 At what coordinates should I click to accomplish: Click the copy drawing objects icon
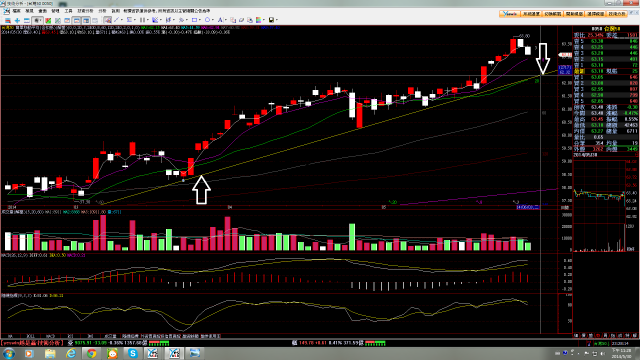[x=233, y=20]
